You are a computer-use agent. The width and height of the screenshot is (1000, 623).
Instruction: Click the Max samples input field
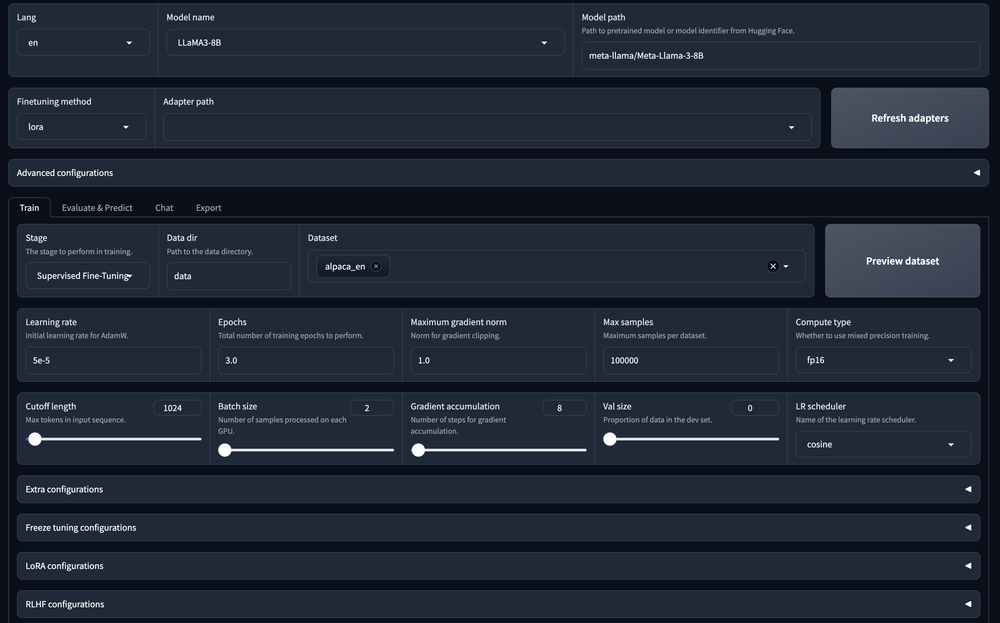point(691,360)
